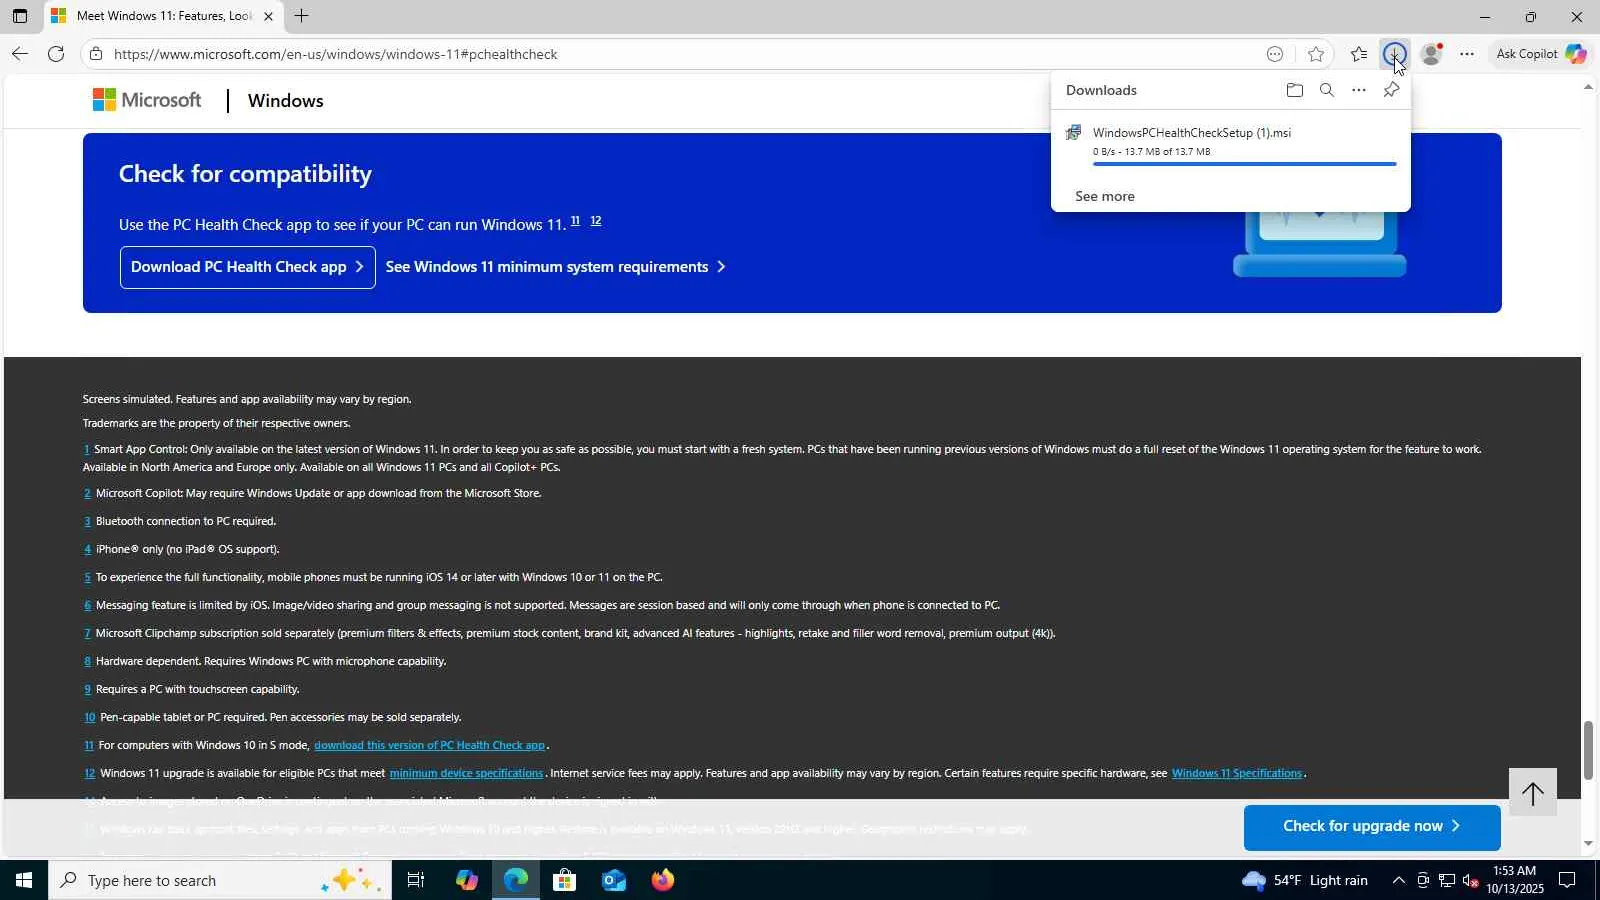Open the notification center icon
The height and width of the screenshot is (900, 1600).
click(1568, 880)
